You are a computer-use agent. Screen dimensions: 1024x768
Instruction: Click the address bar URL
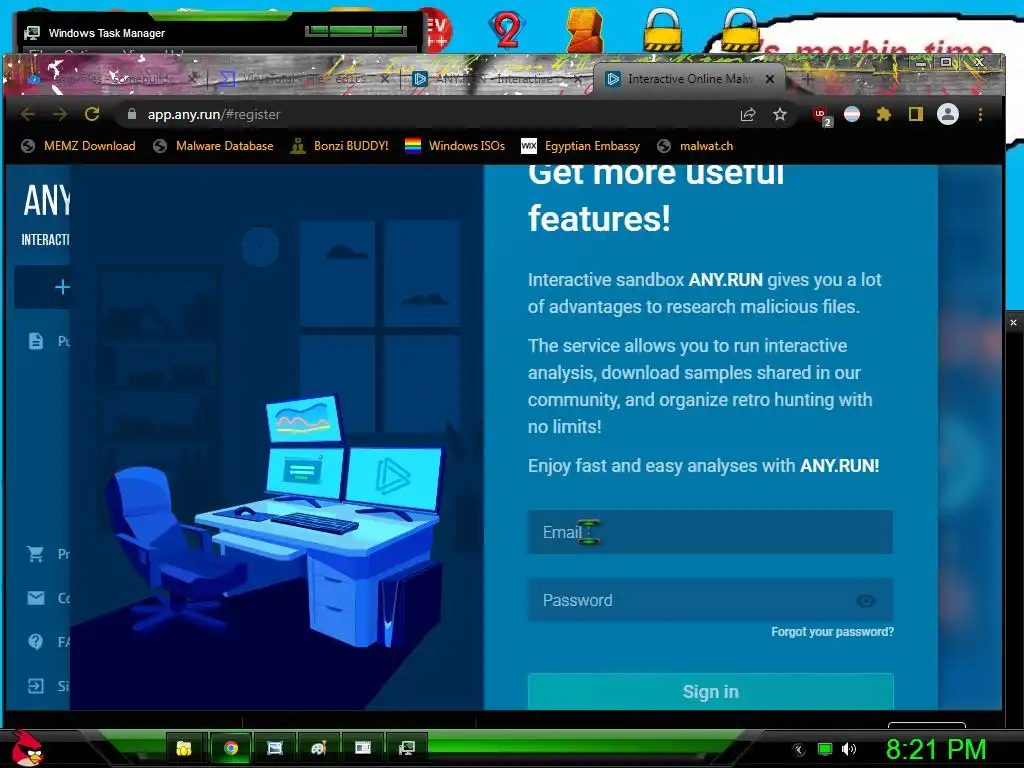(214, 114)
